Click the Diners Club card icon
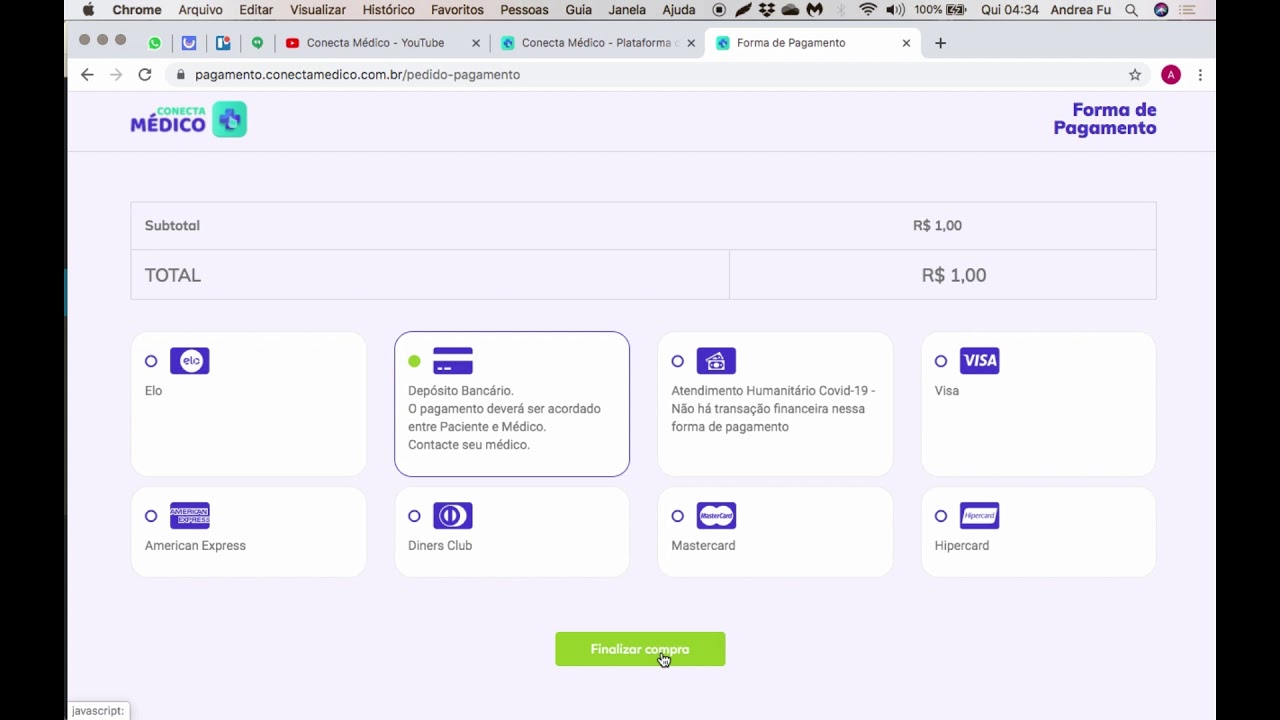This screenshot has width=1280, height=720. point(452,516)
